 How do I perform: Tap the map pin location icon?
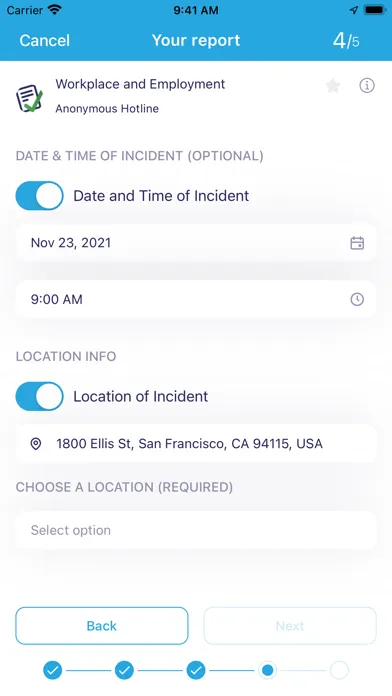tap(36, 443)
